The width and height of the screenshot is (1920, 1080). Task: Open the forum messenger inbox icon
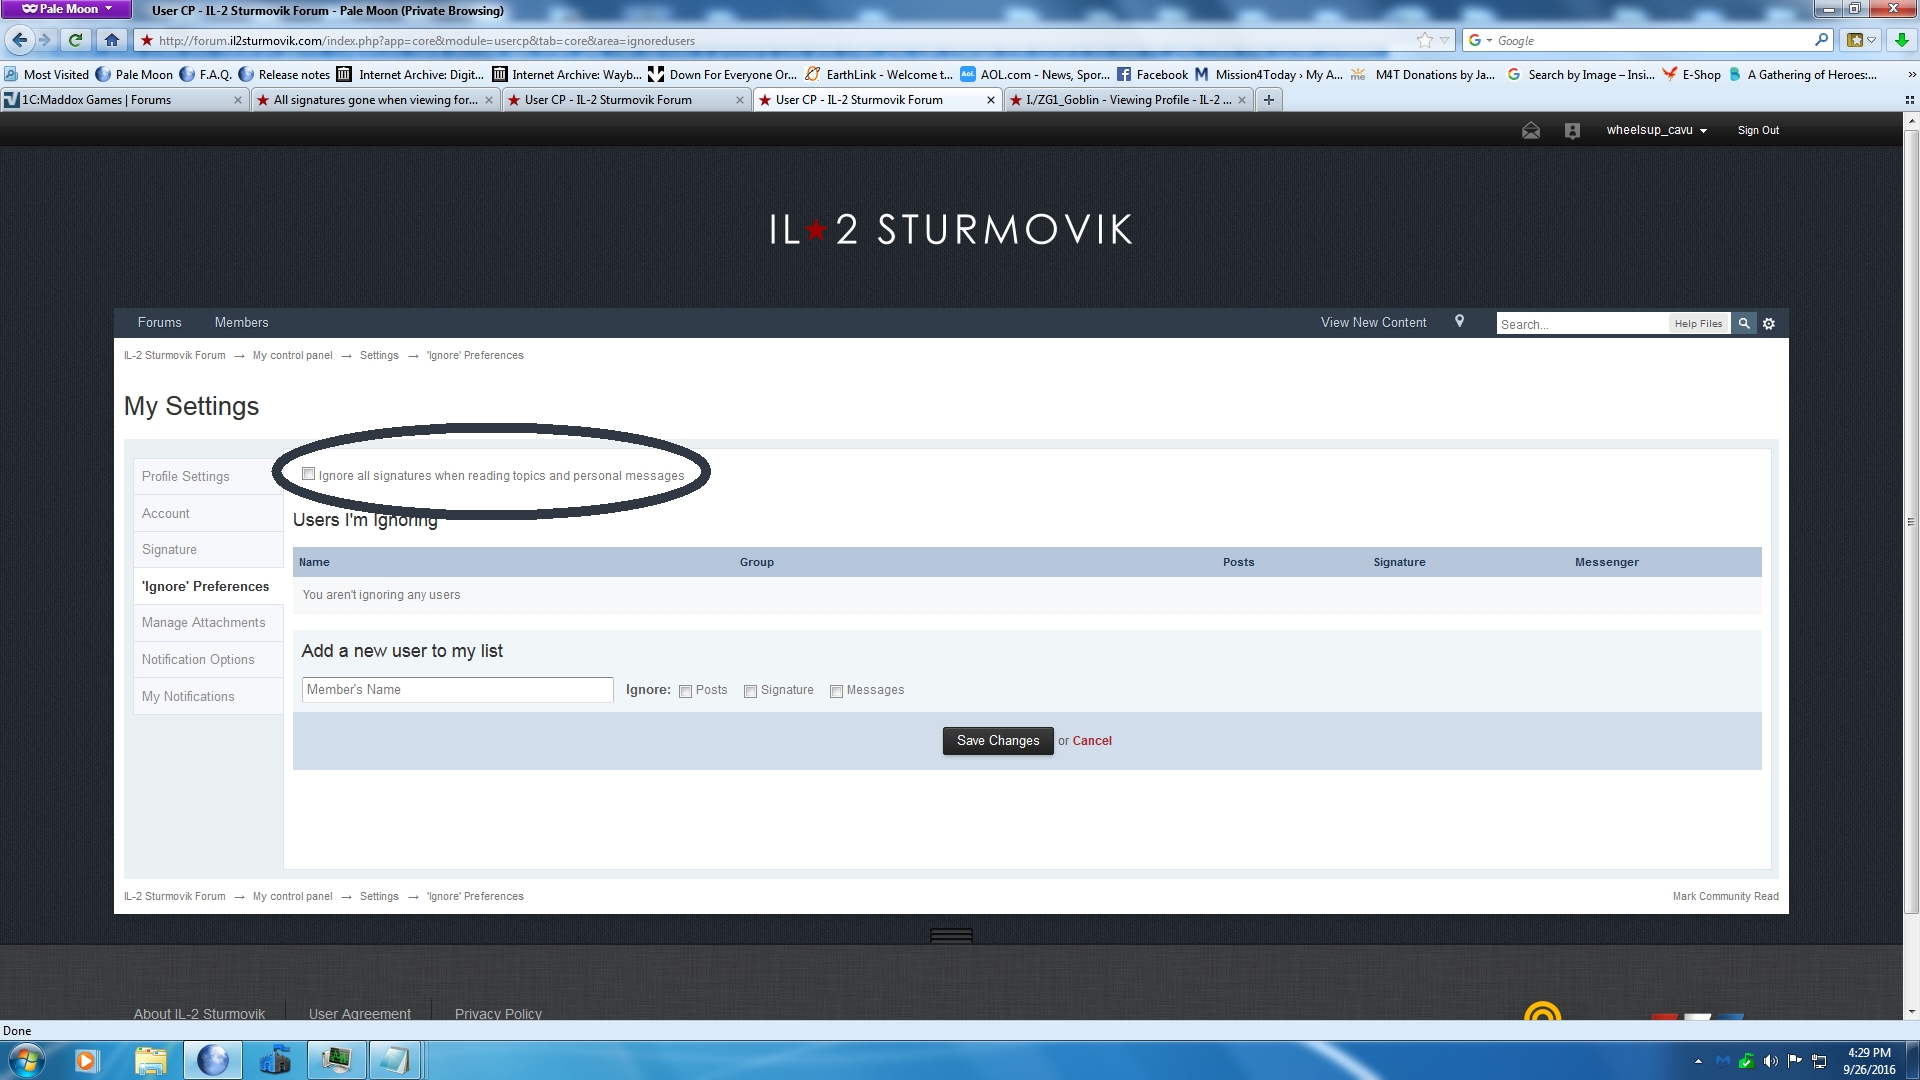pos(1531,131)
